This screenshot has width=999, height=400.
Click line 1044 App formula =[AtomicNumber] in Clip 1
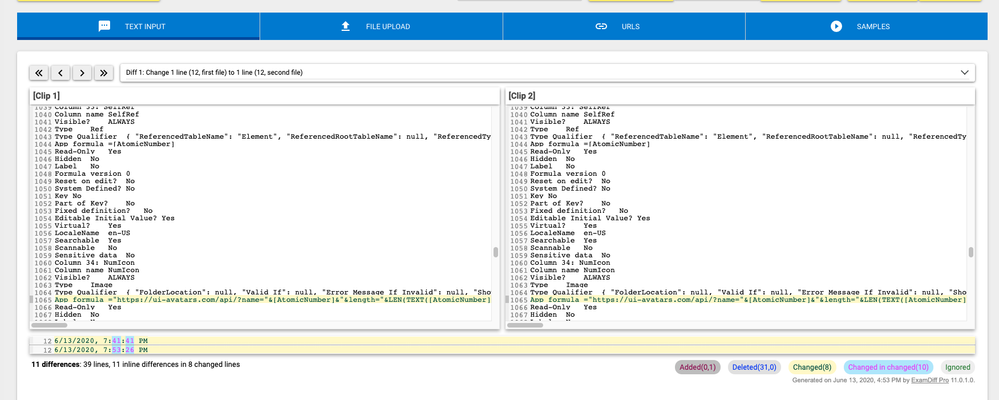click(115, 144)
